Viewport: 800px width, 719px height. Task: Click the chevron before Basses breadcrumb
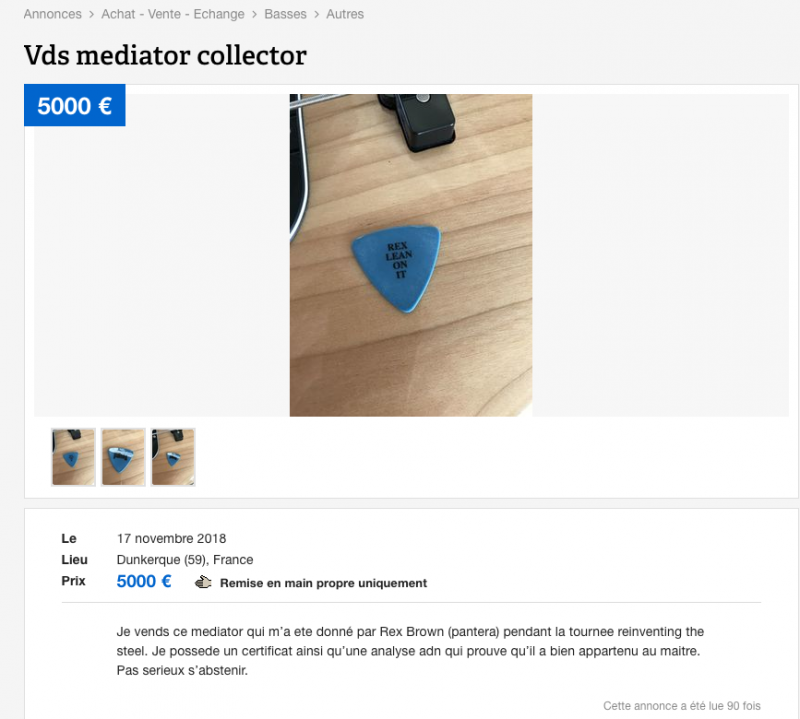tap(254, 14)
